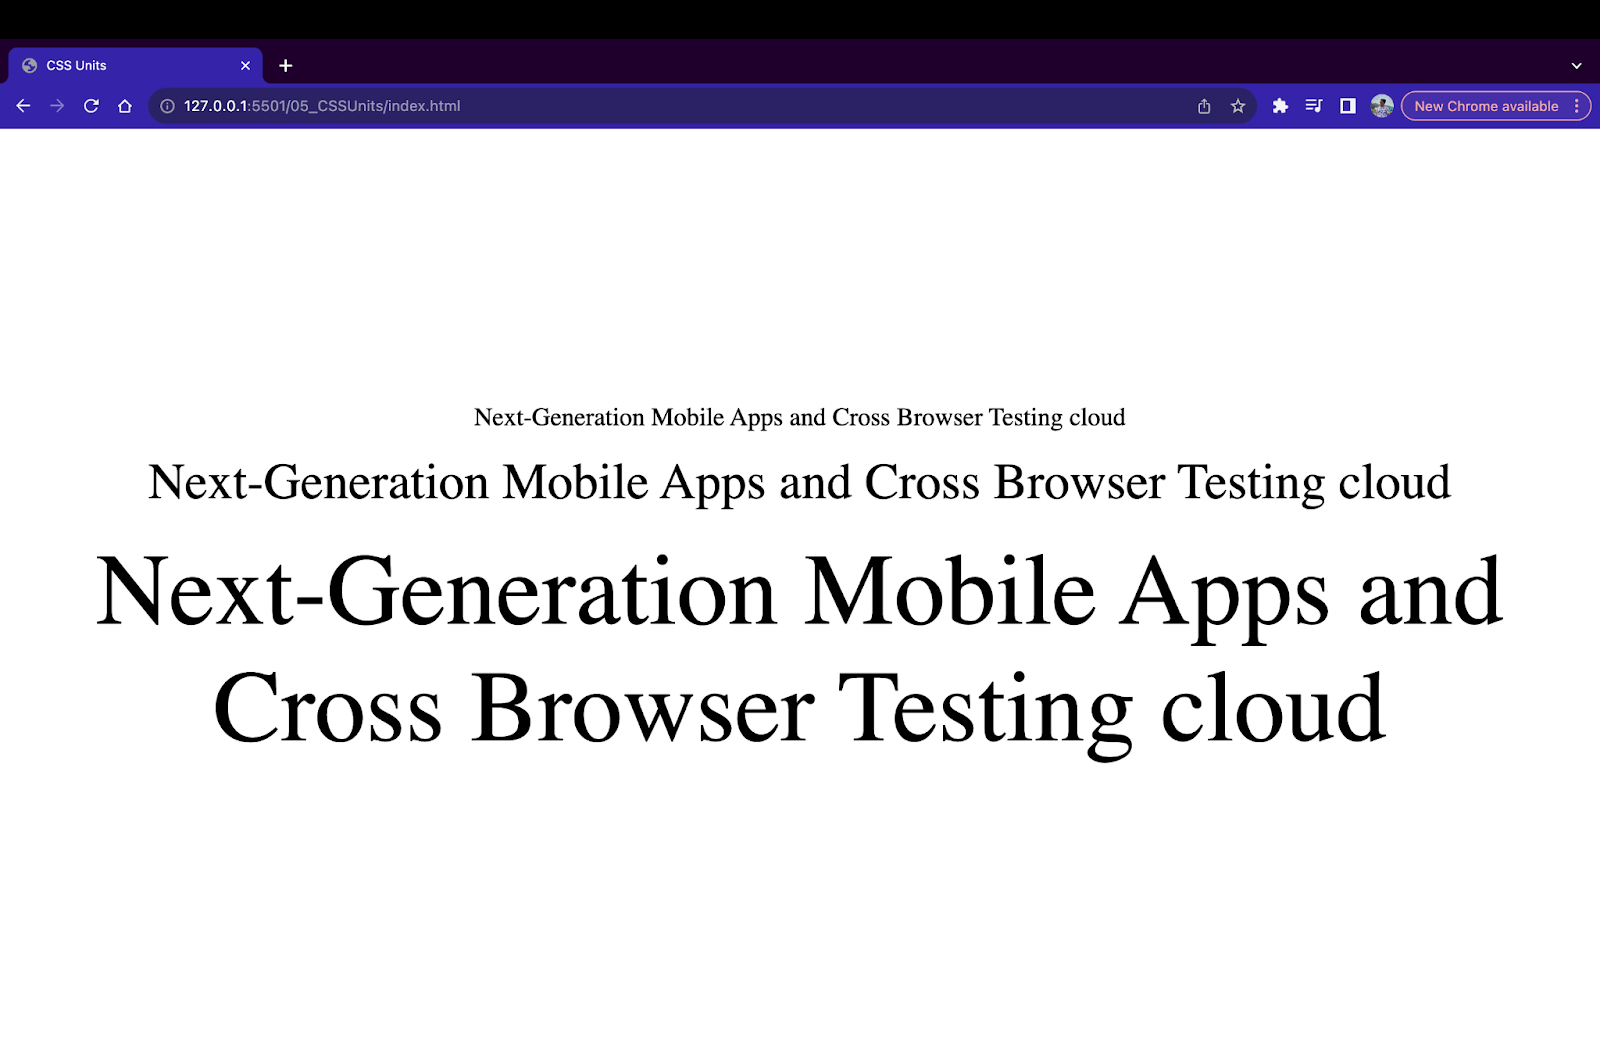
Task: Toggle the browser side panel
Action: pos(1348,106)
